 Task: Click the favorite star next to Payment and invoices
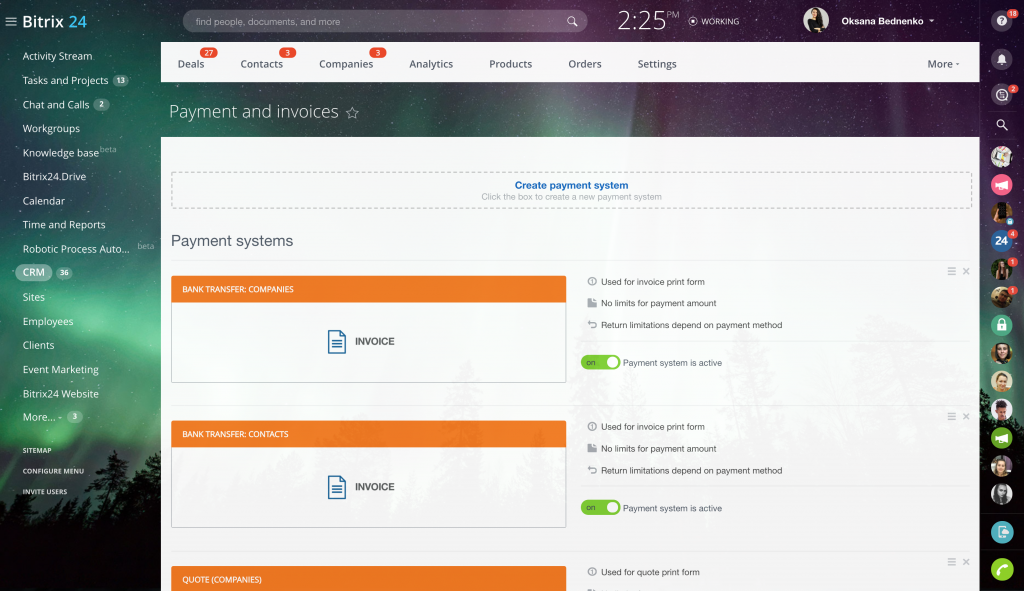click(352, 113)
